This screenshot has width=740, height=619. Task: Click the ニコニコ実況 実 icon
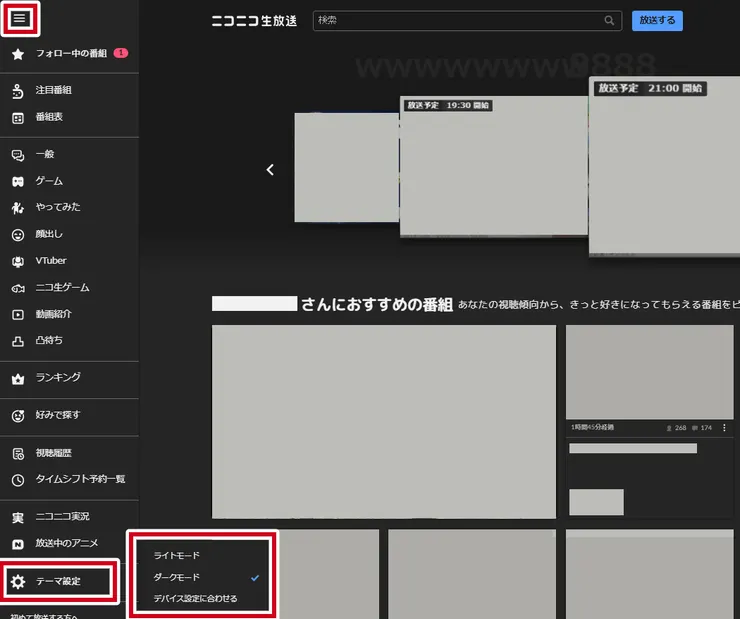pos(18,518)
